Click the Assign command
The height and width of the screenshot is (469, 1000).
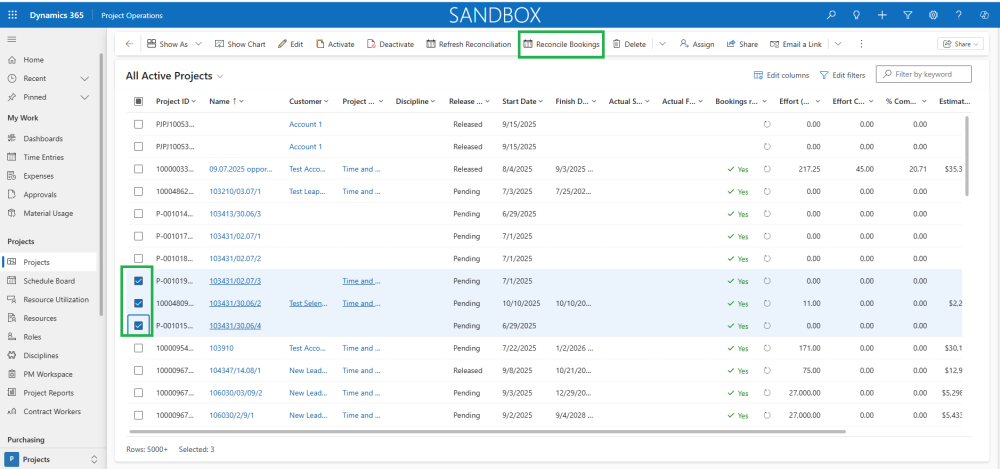[697, 44]
